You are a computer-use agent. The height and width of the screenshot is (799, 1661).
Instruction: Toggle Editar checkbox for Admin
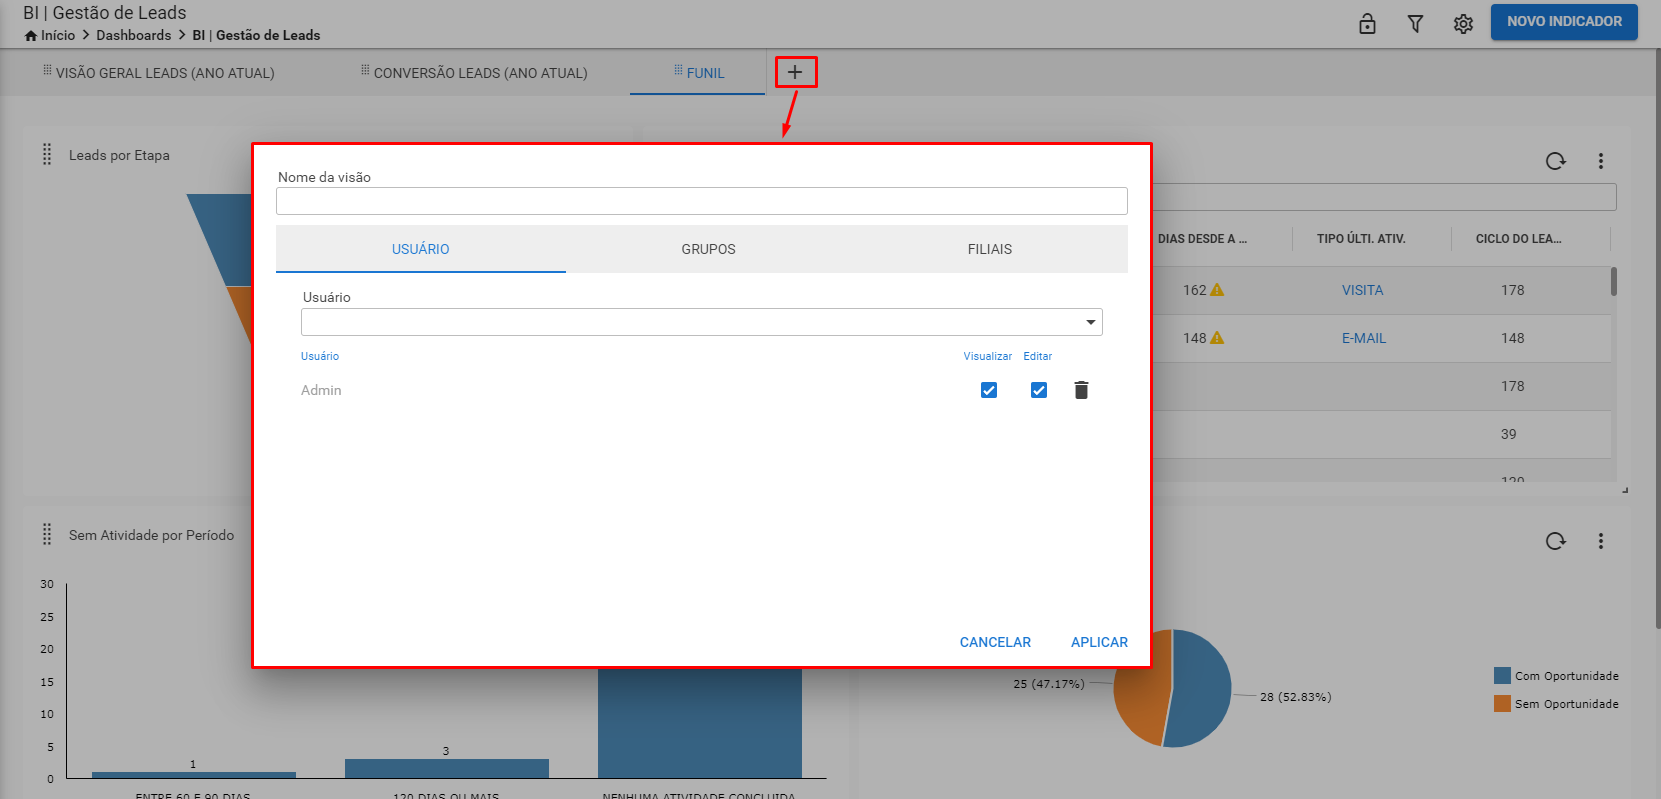click(x=1039, y=390)
